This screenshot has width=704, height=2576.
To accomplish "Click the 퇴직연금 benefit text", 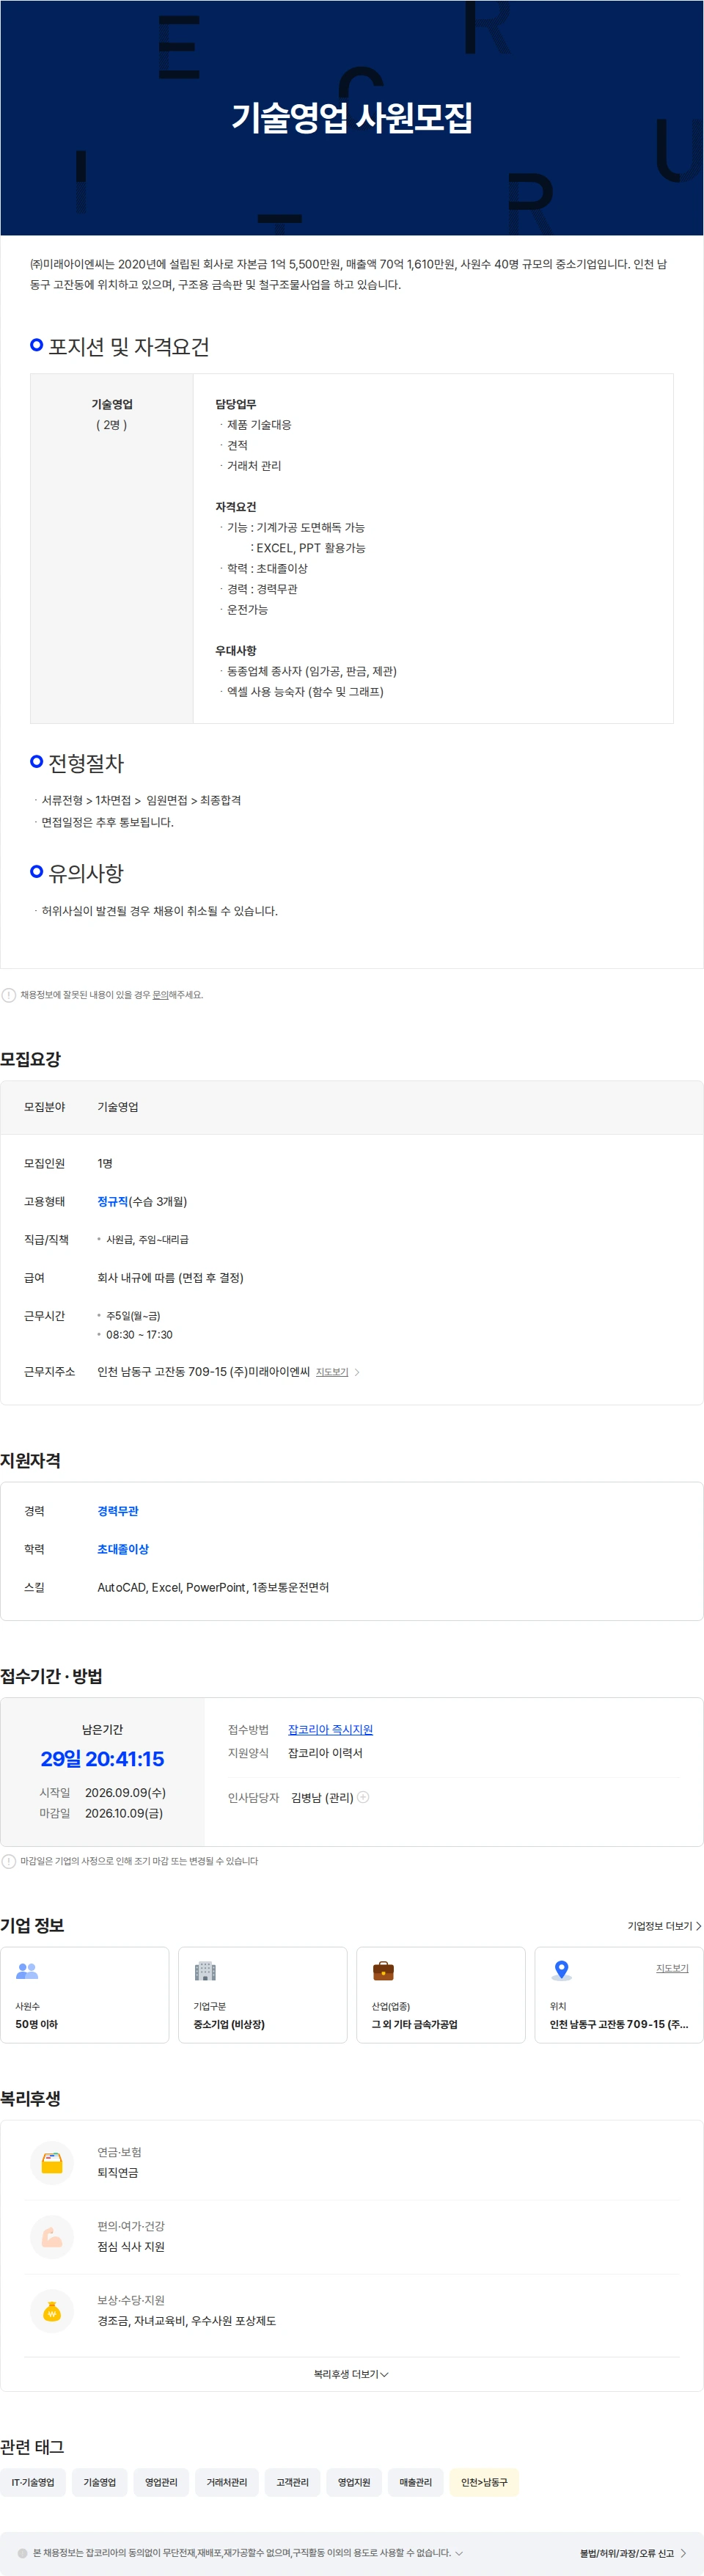I will pyautogui.click(x=118, y=2172).
